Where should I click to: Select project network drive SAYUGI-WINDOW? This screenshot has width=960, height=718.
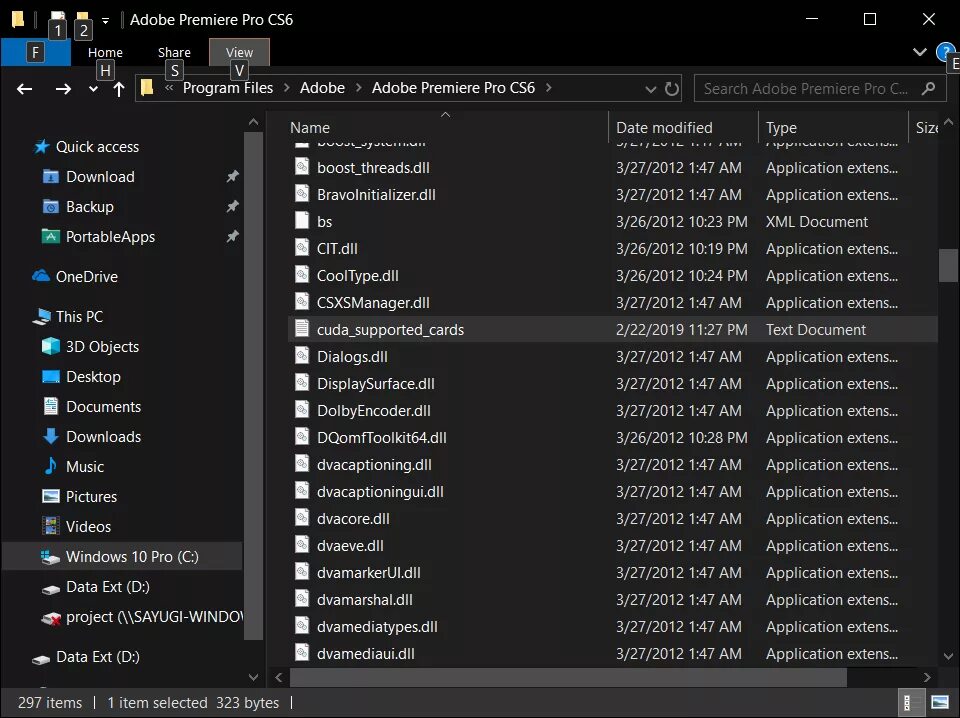[x=153, y=616]
